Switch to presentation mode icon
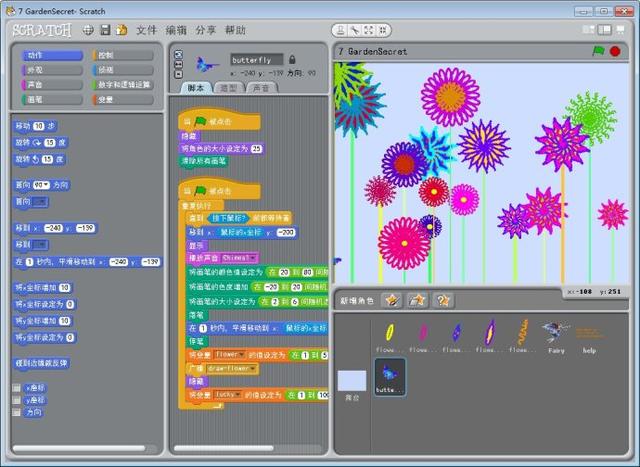This screenshot has width=640, height=467. coord(620,30)
